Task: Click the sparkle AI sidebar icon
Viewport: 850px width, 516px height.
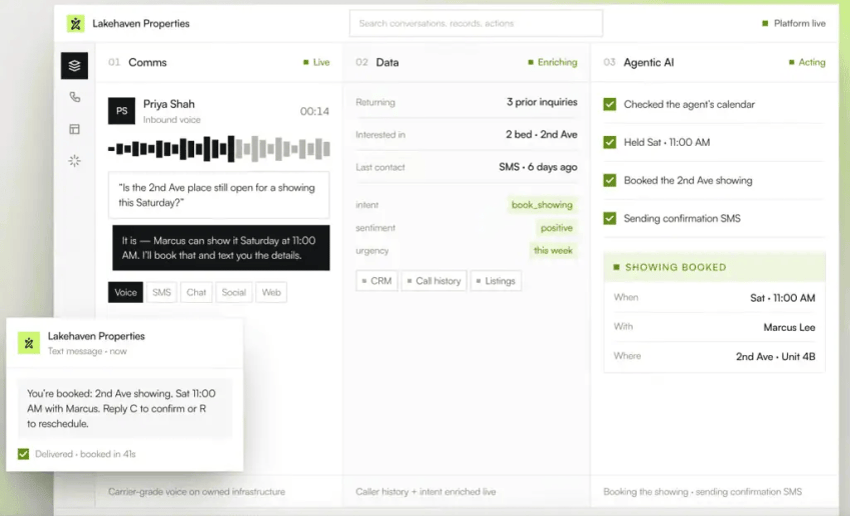Action: coord(74,160)
